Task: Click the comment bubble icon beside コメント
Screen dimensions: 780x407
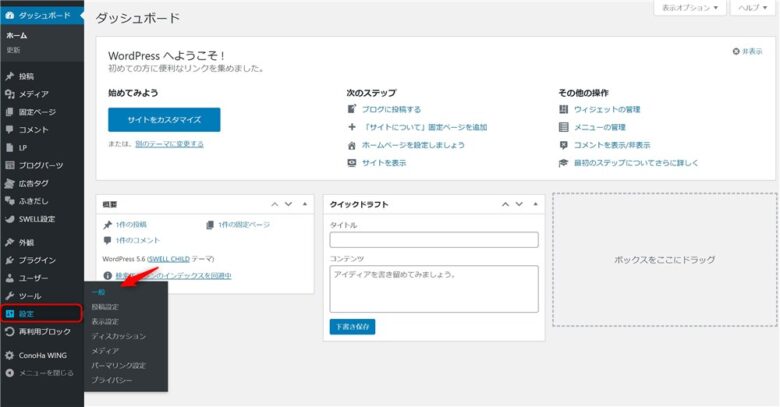Action: click(9, 129)
